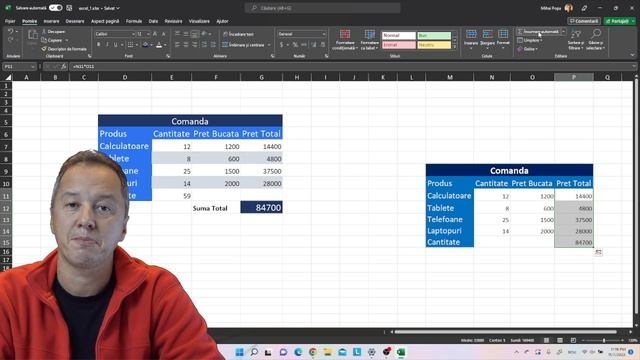Open the Date ribbon tab

[x=153, y=21]
